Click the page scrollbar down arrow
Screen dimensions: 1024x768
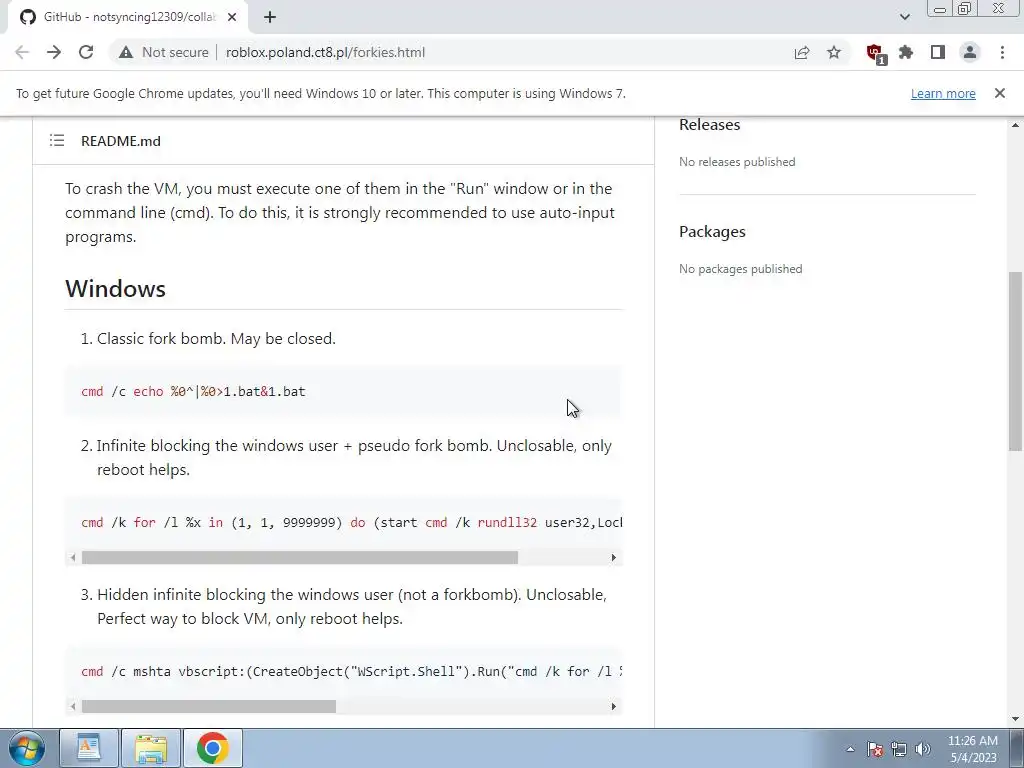click(1015, 719)
